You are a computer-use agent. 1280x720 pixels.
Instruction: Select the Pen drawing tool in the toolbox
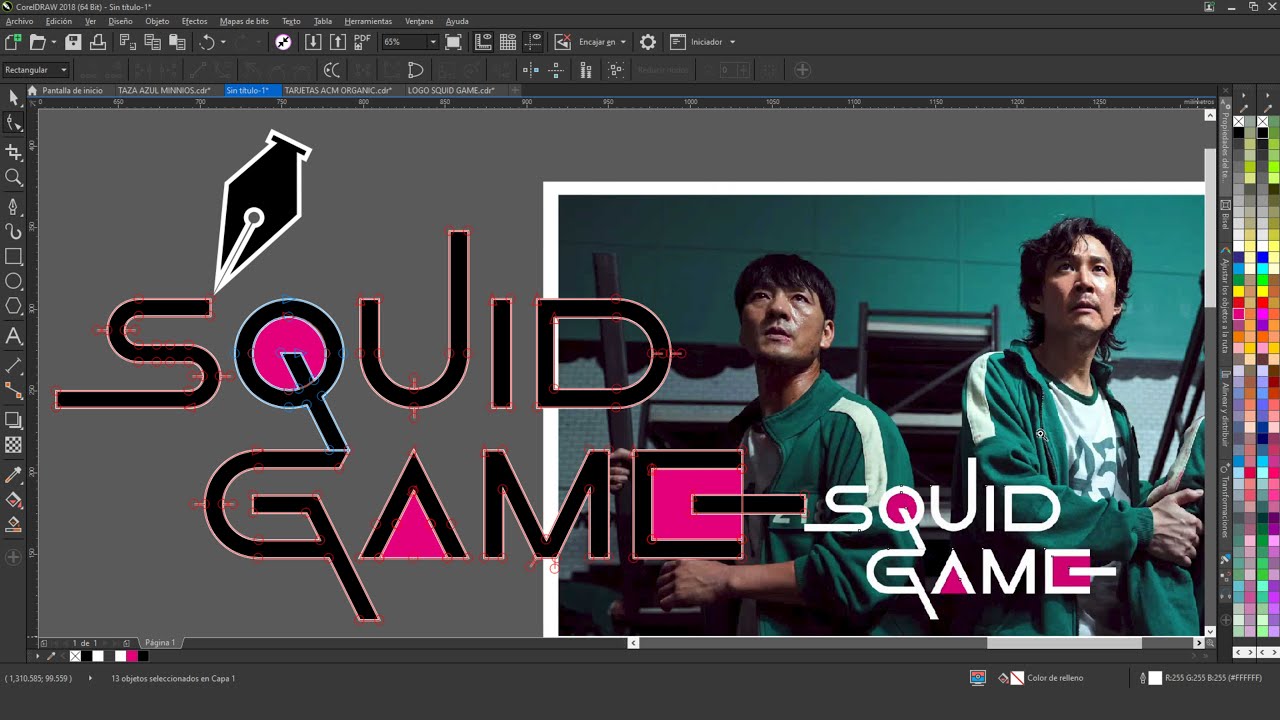(x=13, y=206)
